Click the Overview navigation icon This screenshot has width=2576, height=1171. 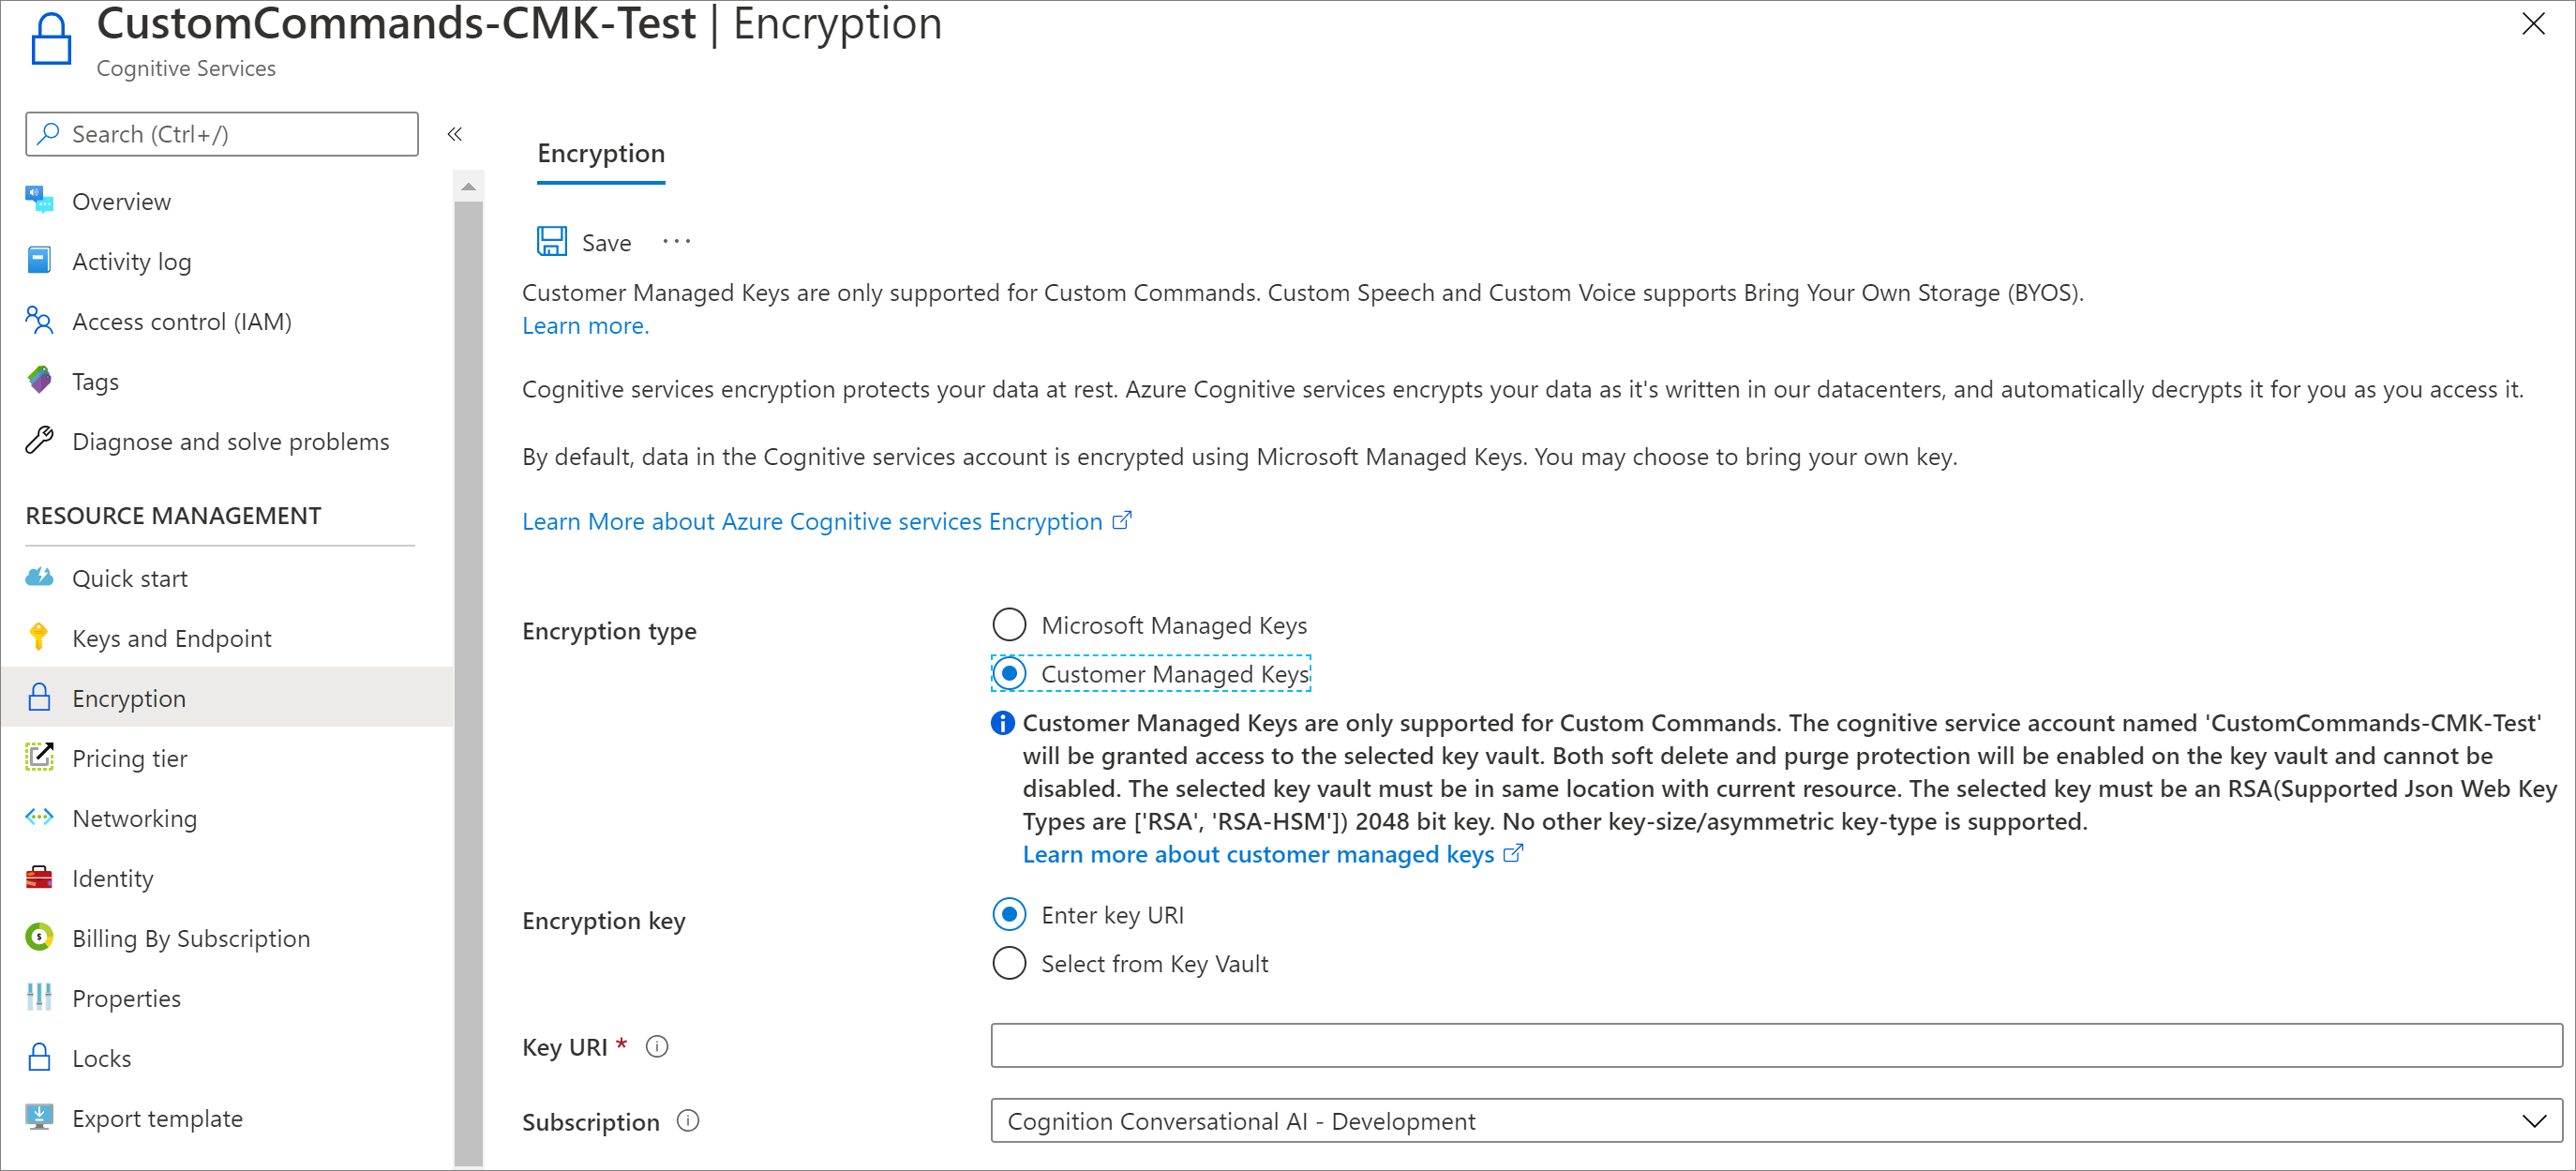pos(43,201)
